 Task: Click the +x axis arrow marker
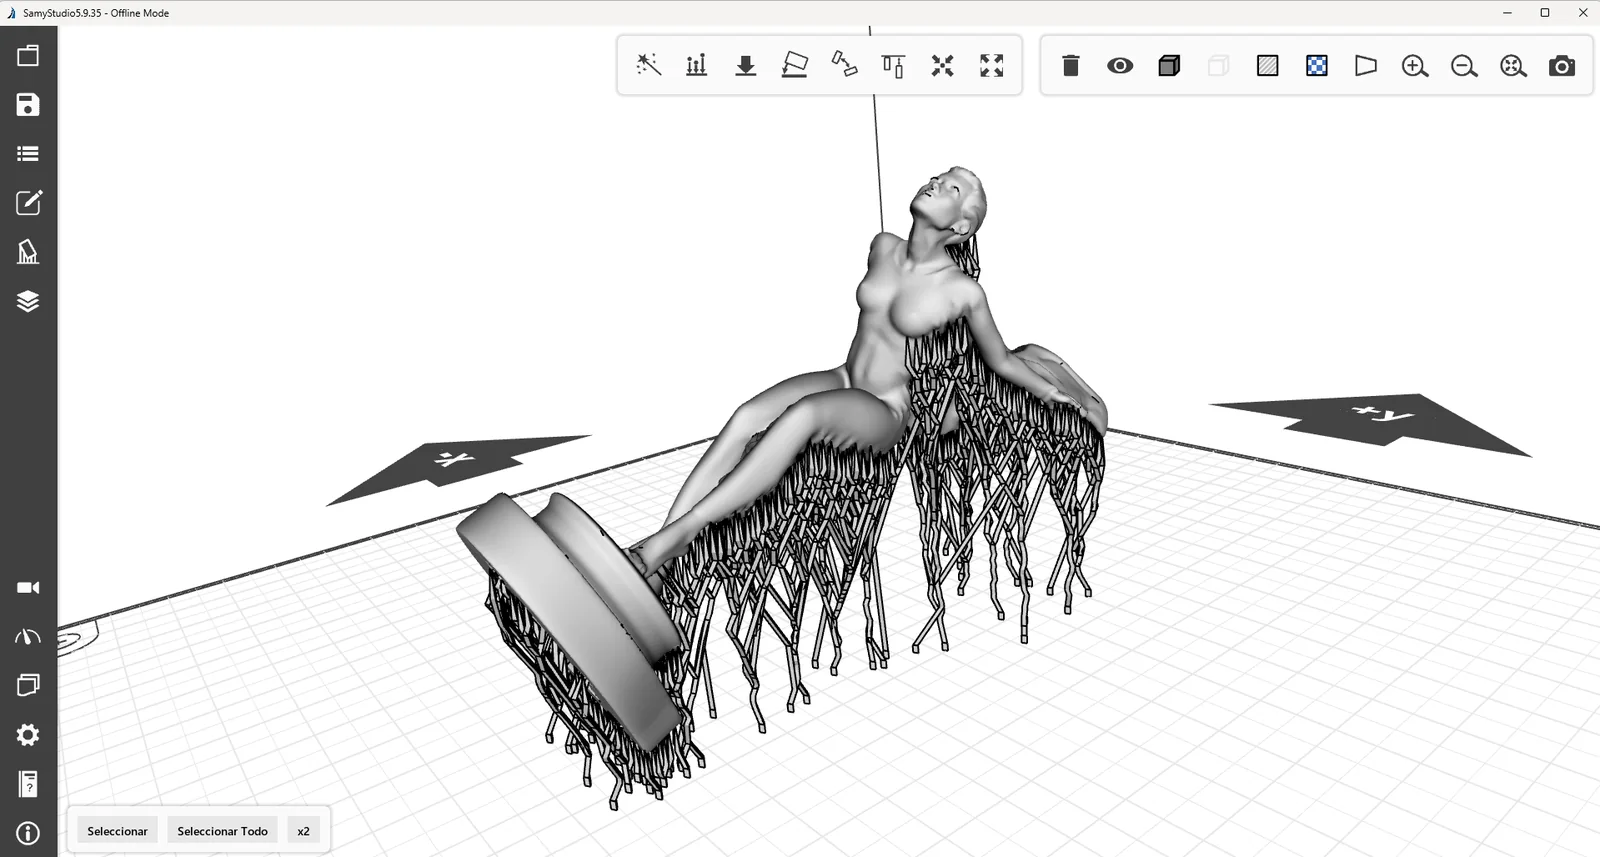pos(455,462)
